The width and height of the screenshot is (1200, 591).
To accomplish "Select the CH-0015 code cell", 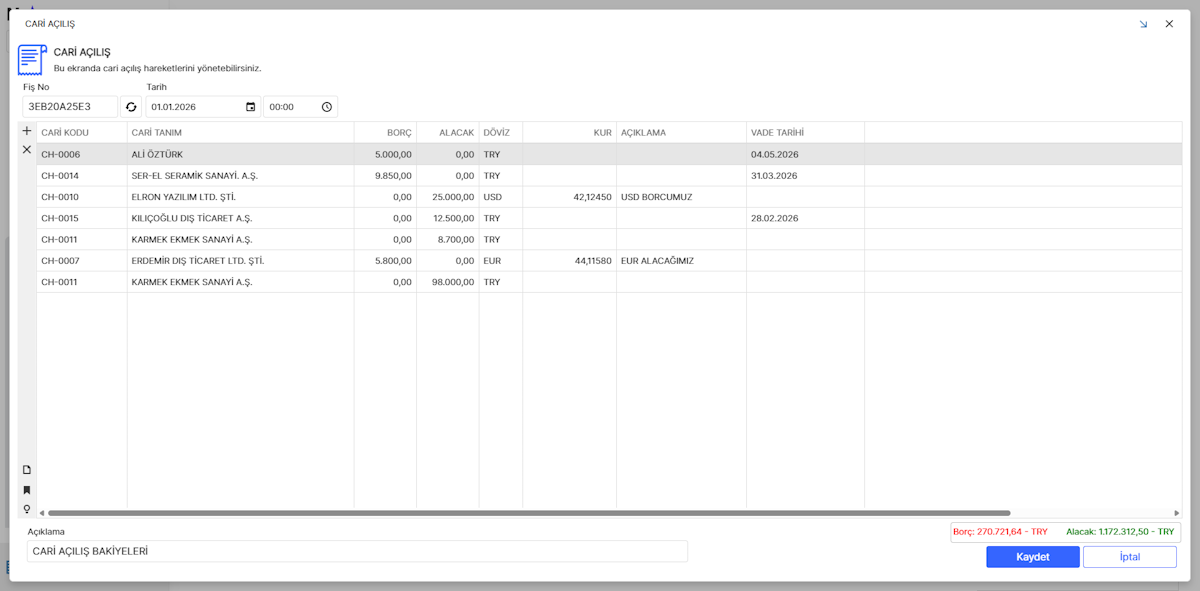I will (x=82, y=218).
